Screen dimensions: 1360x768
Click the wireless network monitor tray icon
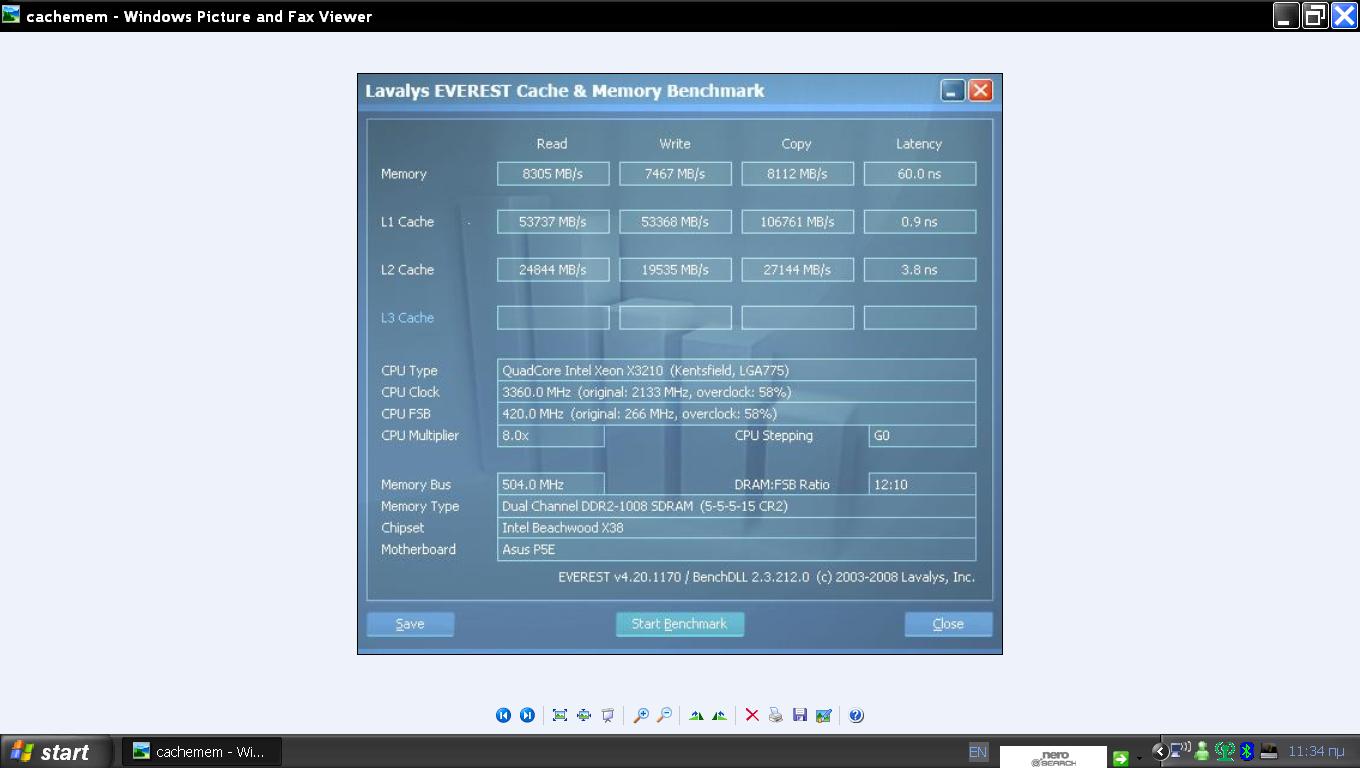pos(1180,749)
